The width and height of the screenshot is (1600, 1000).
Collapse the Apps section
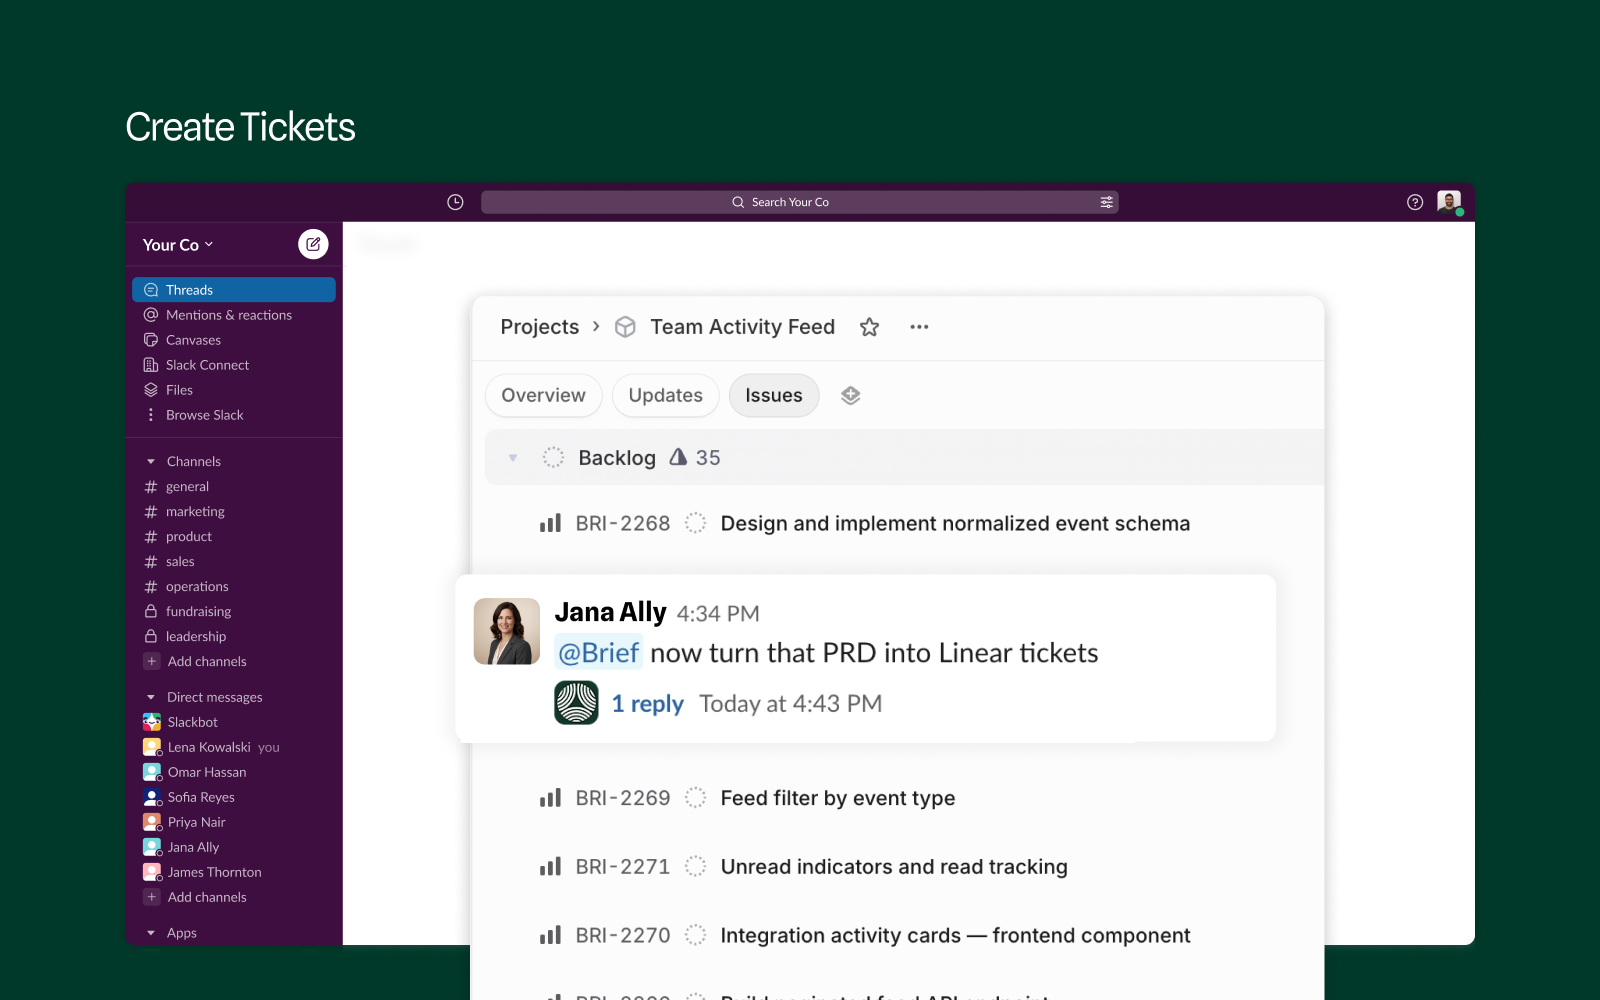tap(151, 934)
